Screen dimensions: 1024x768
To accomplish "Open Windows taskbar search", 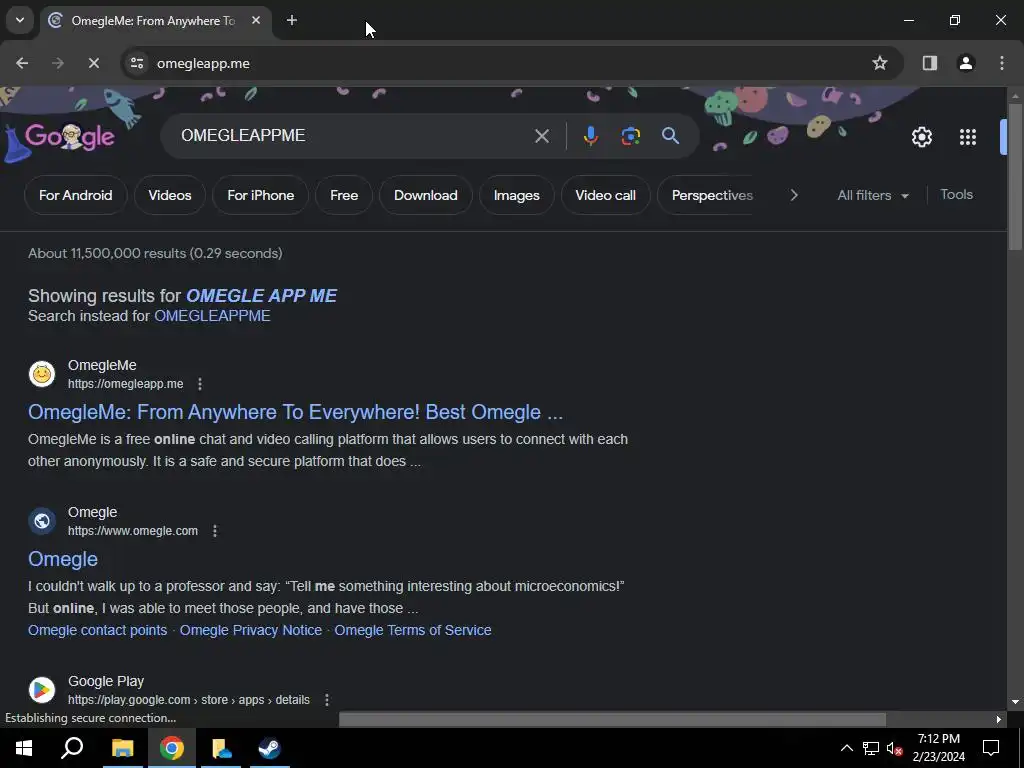I will click(72, 748).
